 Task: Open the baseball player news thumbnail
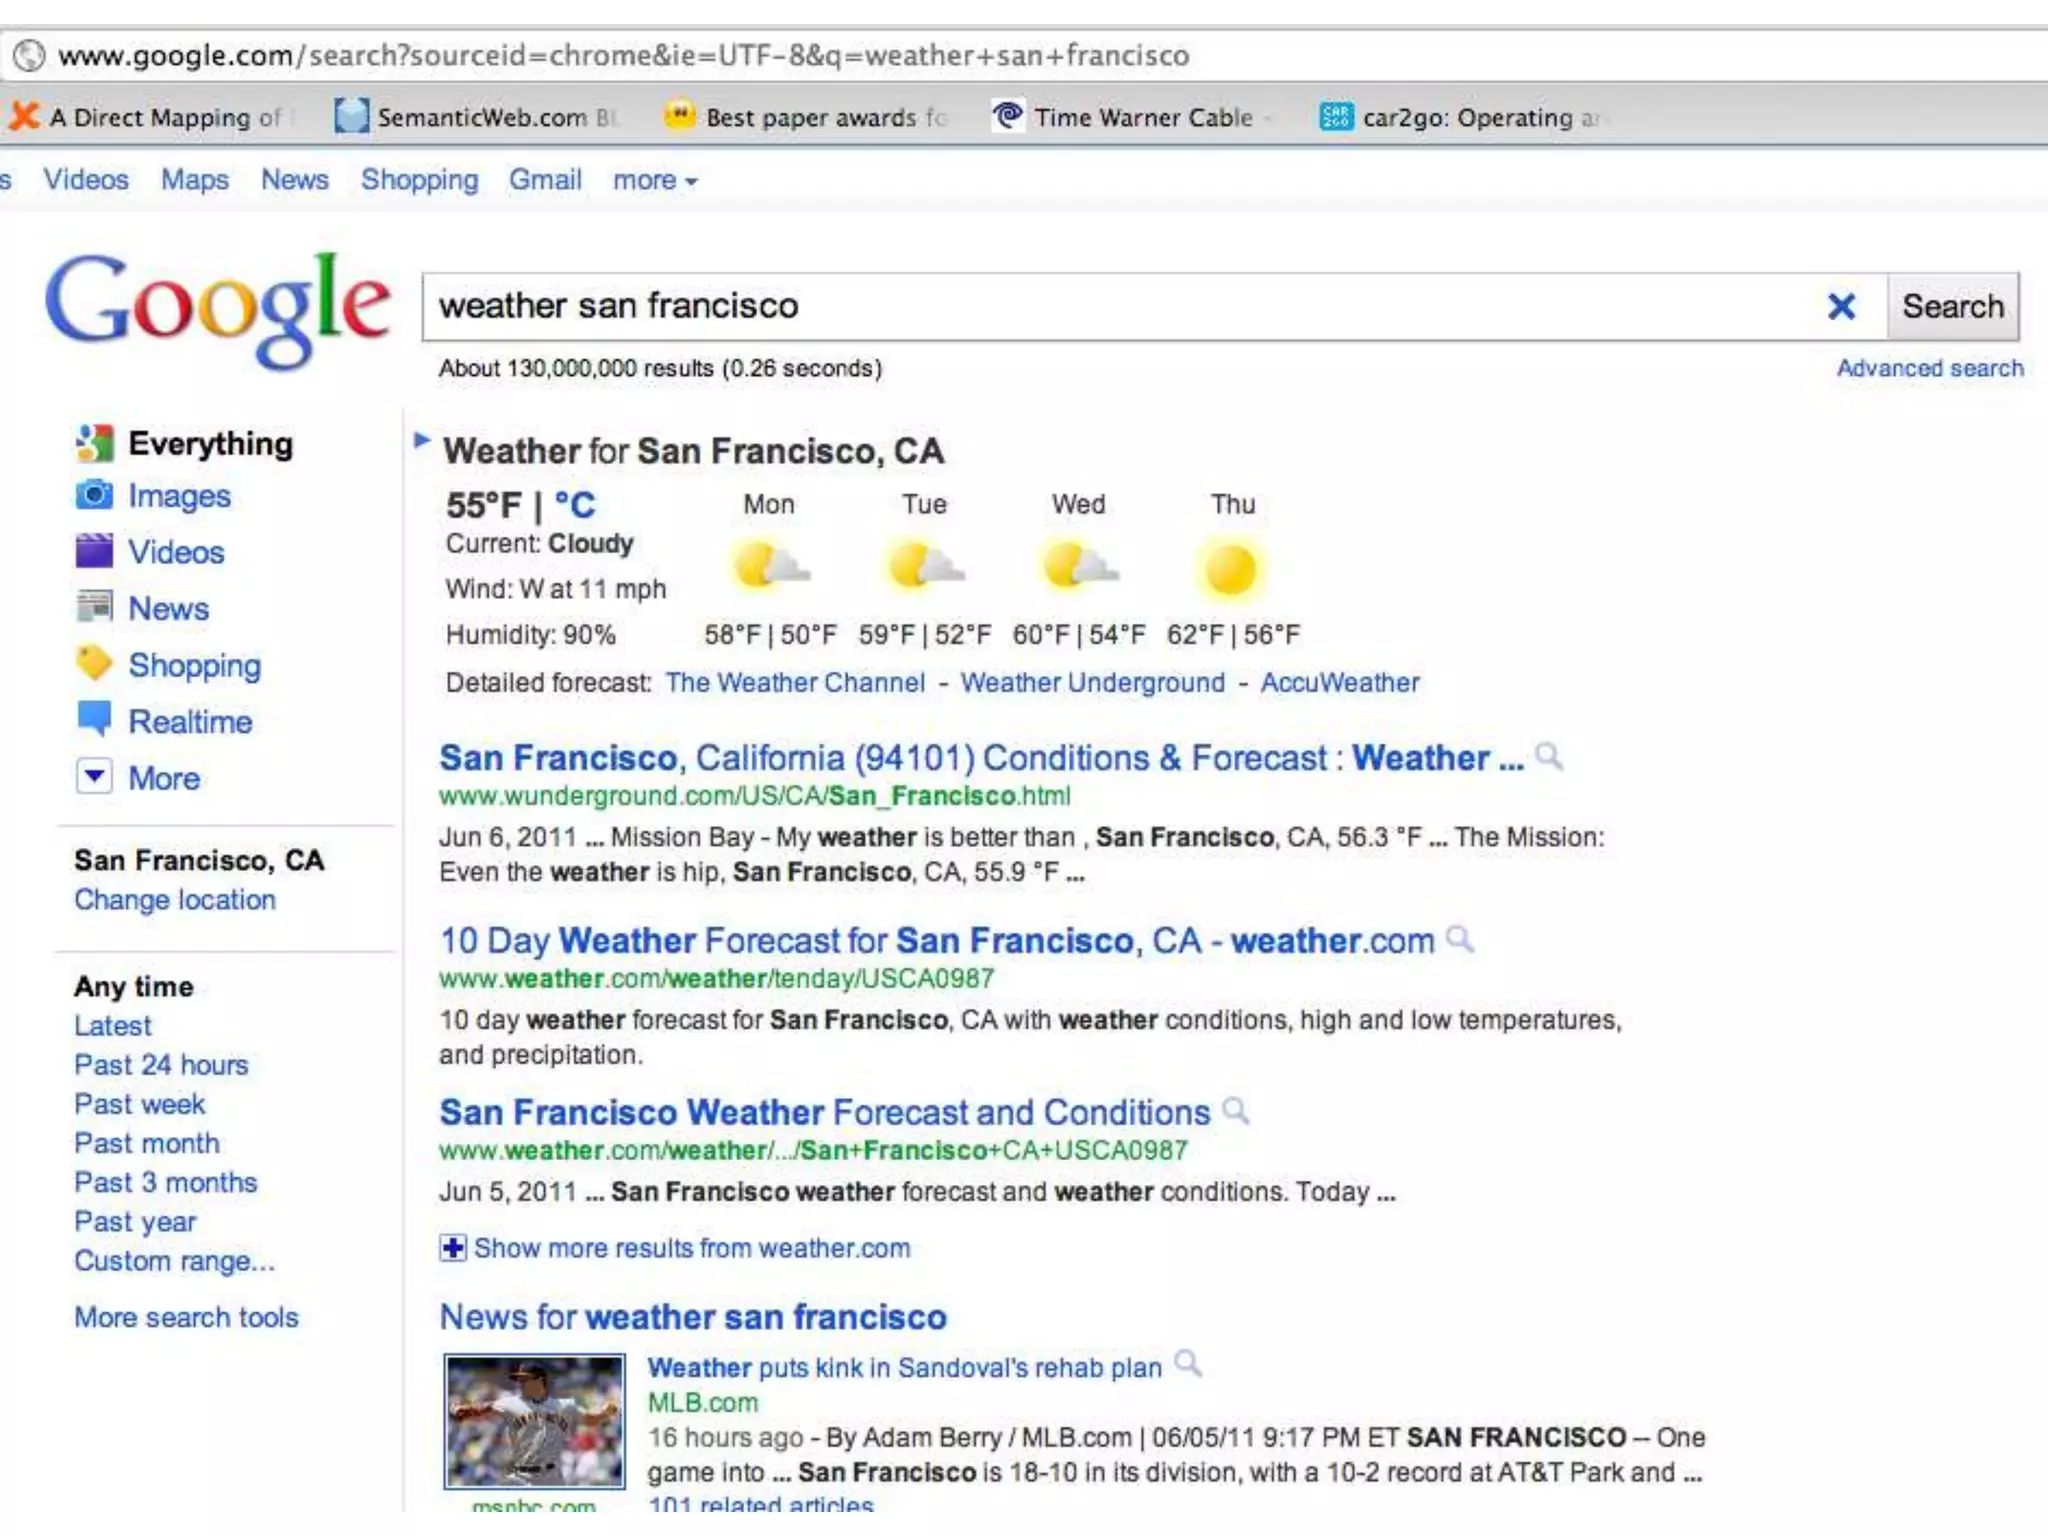click(x=535, y=1421)
